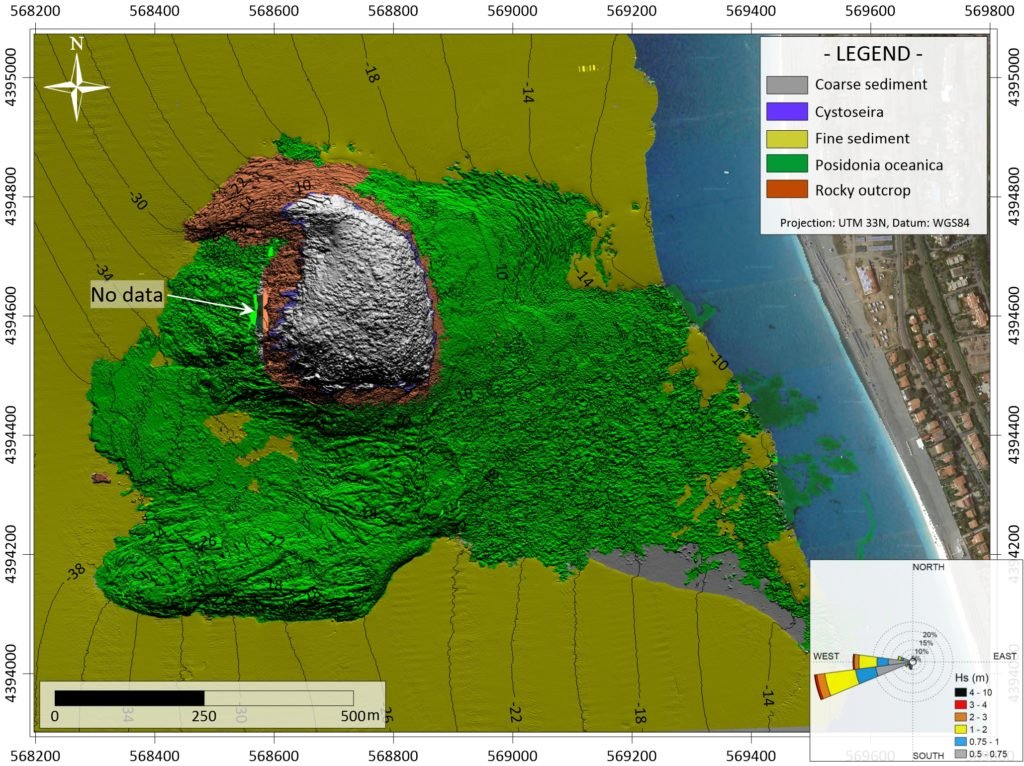The width and height of the screenshot is (1024, 766).
Task: Click the large yellow west-southwest wave rose petal
Action: 842,682
